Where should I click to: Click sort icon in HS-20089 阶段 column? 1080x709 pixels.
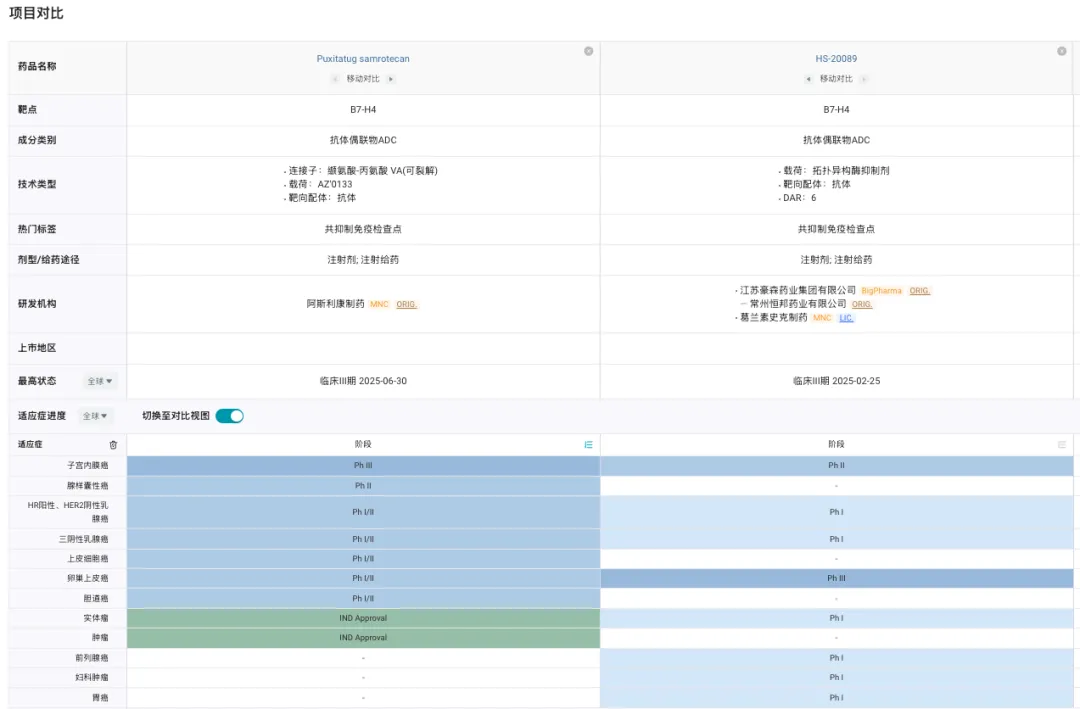(1061, 445)
